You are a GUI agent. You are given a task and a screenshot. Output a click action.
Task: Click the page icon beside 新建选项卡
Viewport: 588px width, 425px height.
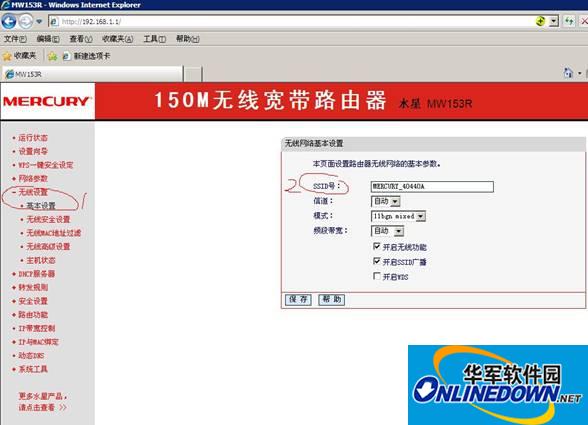pos(66,56)
